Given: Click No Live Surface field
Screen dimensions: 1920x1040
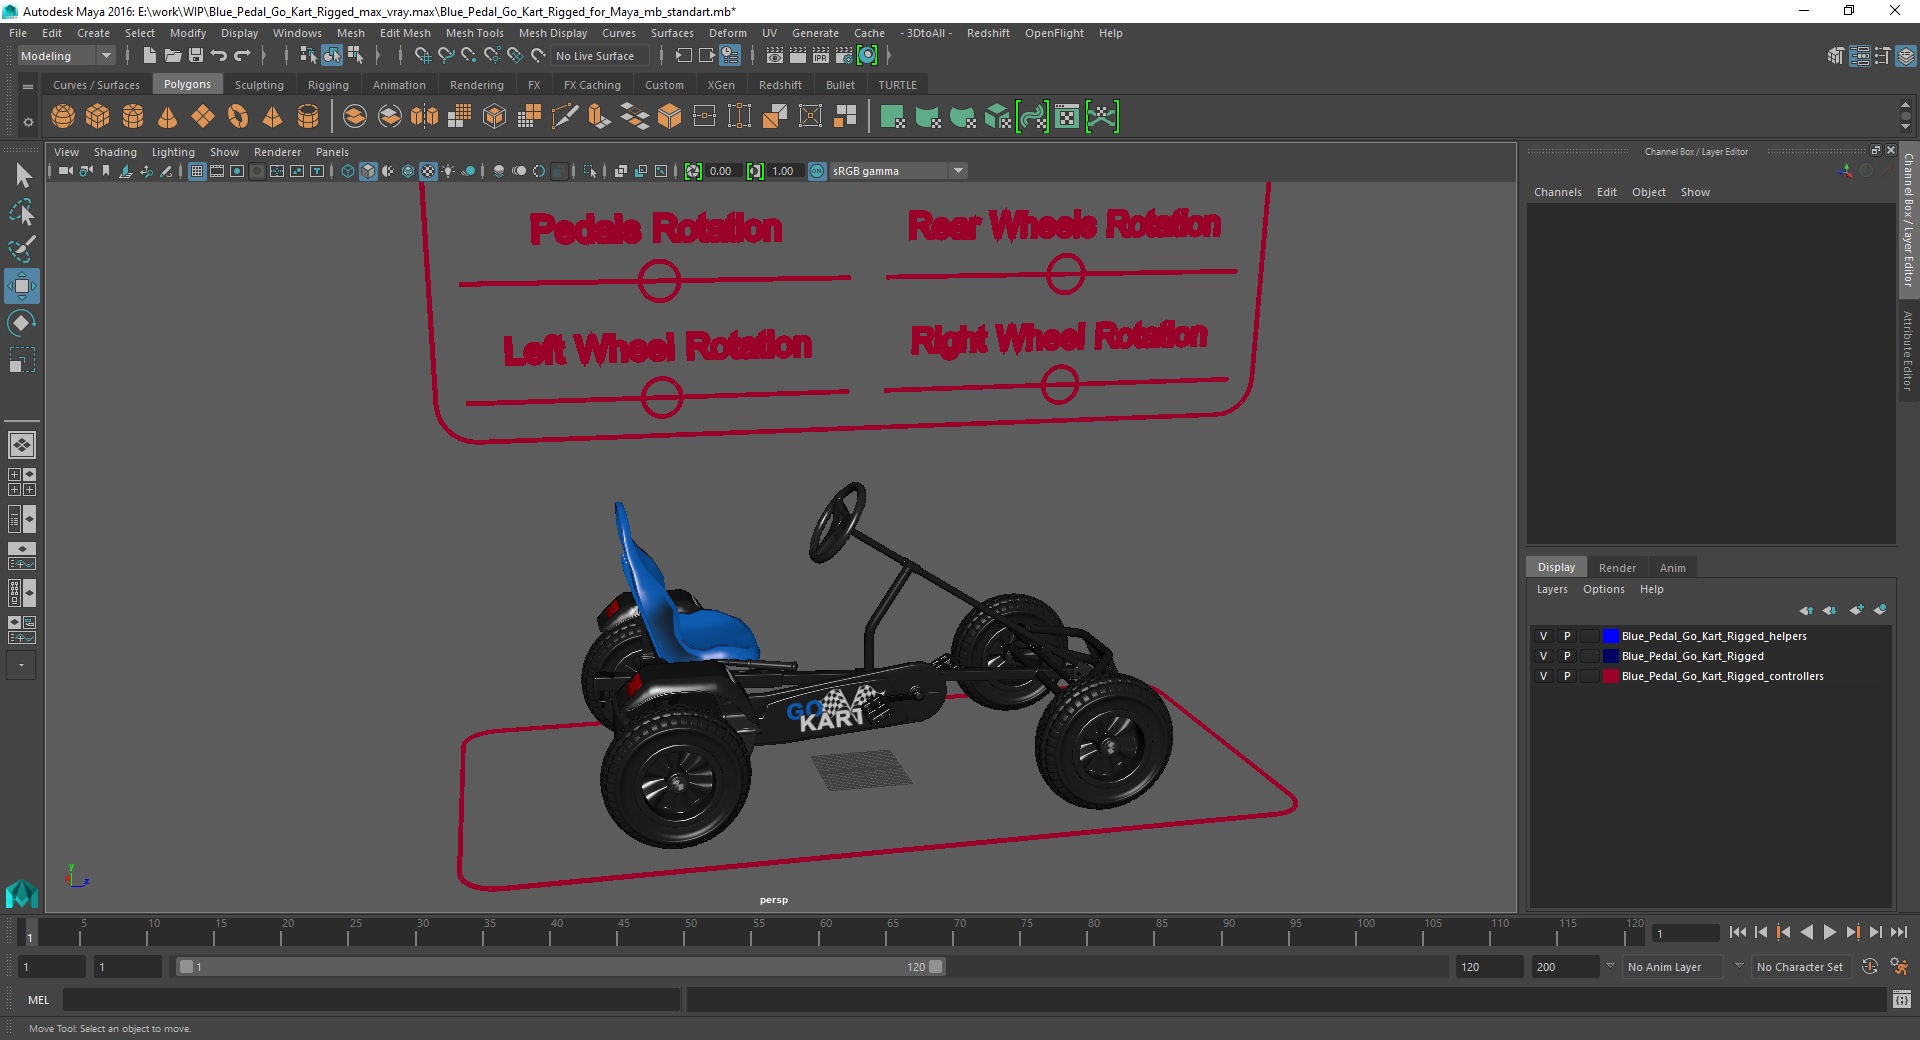Looking at the screenshot, I should [x=598, y=56].
